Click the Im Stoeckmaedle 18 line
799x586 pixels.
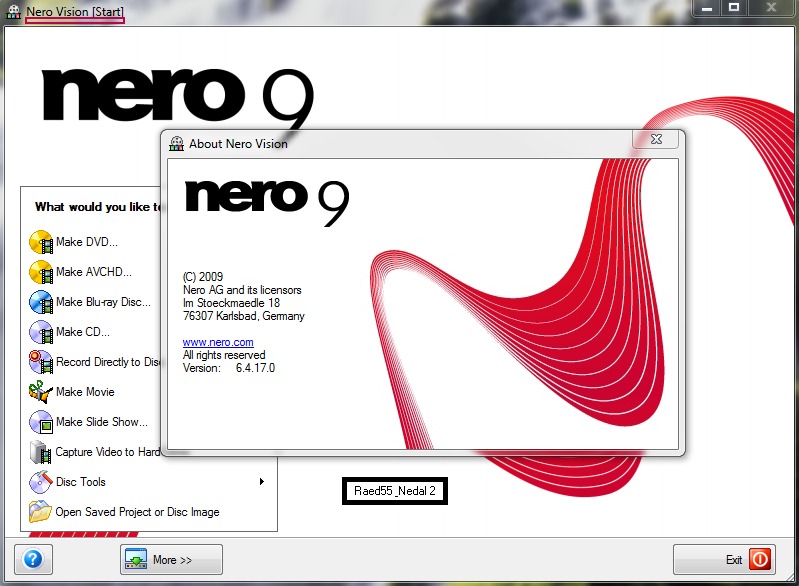pos(231,303)
